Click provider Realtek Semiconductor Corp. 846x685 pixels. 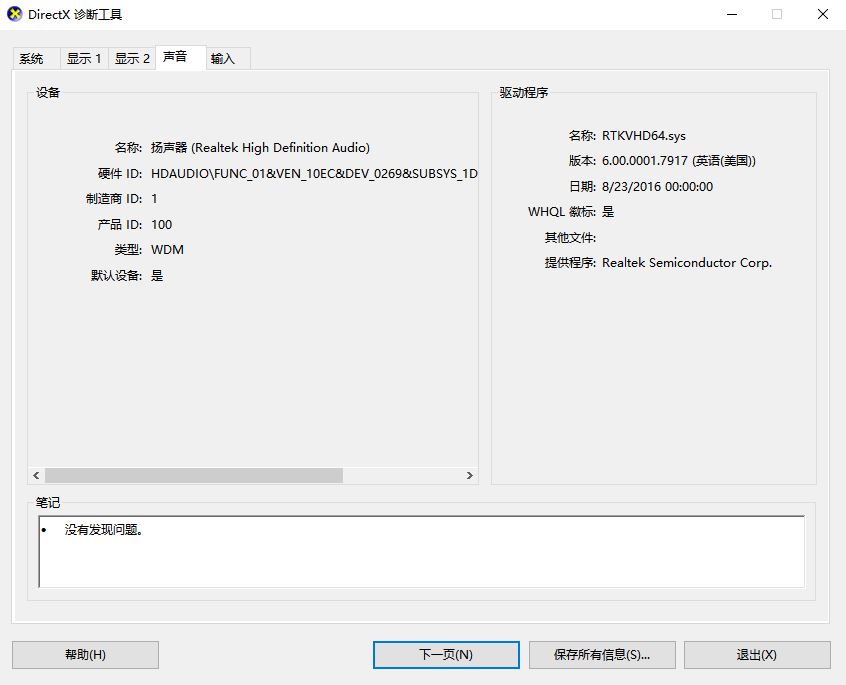click(x=687, y=263)
